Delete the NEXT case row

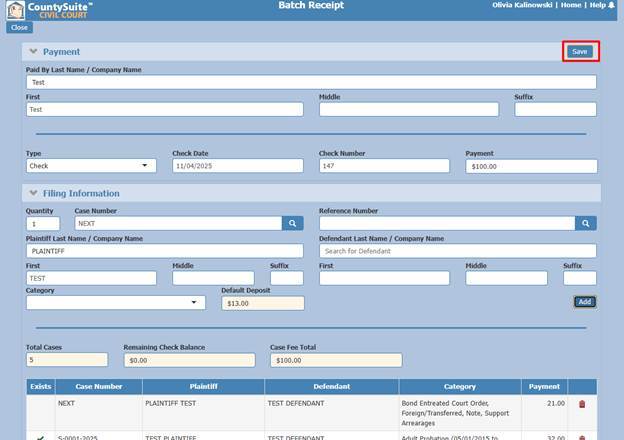pyautogui.click(x=582, y=404)
